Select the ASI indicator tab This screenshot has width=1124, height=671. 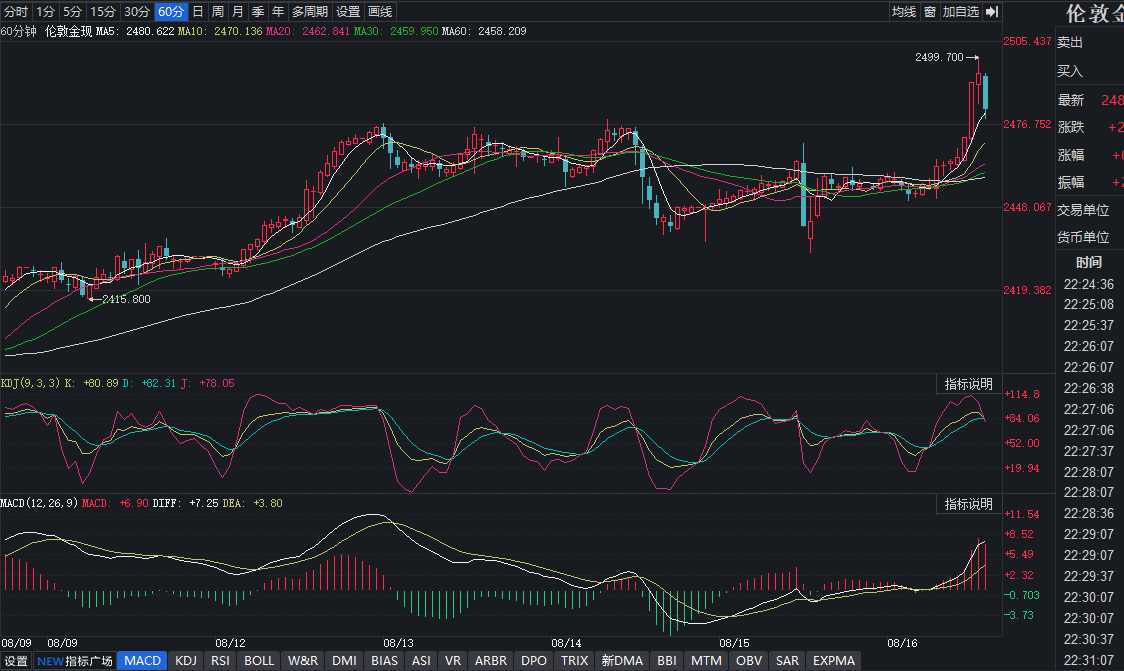click(422, 661)
